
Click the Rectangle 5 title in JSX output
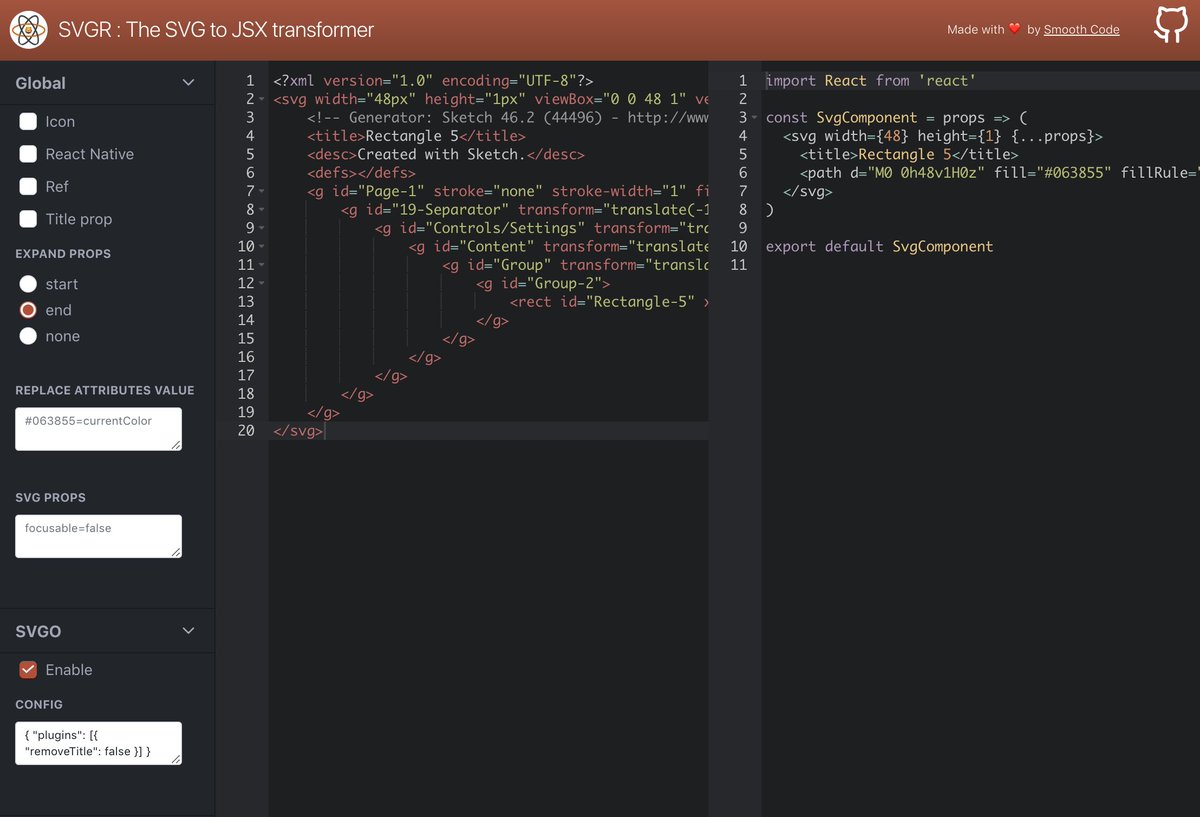pyautogui.click(x=909, y=154)
